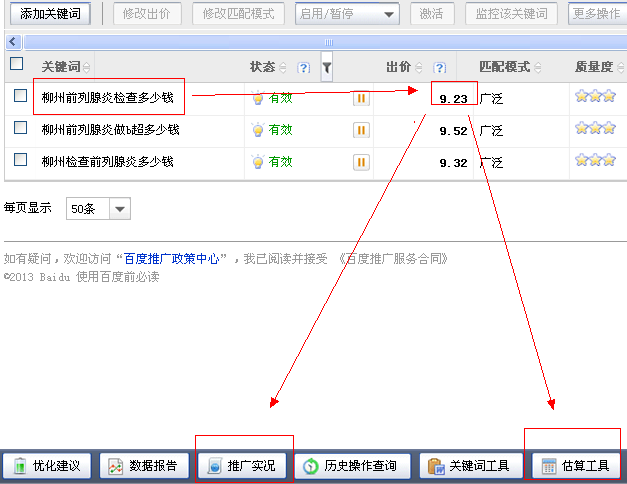Screen dimensions: 627x484
Task: Click the 激活 button
Action: (x=432, y=14)
